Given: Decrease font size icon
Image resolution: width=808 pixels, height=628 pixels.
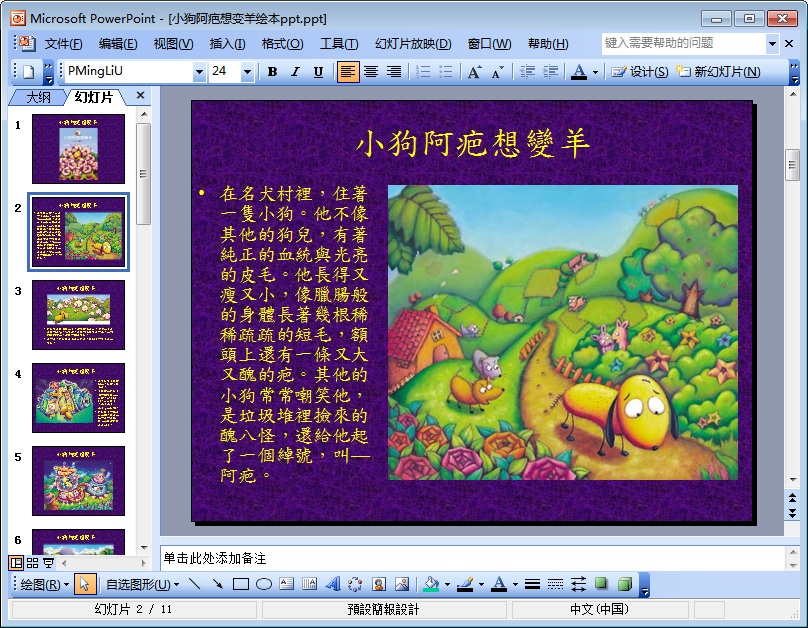Looking at the screenshot, I should [497, 72].
